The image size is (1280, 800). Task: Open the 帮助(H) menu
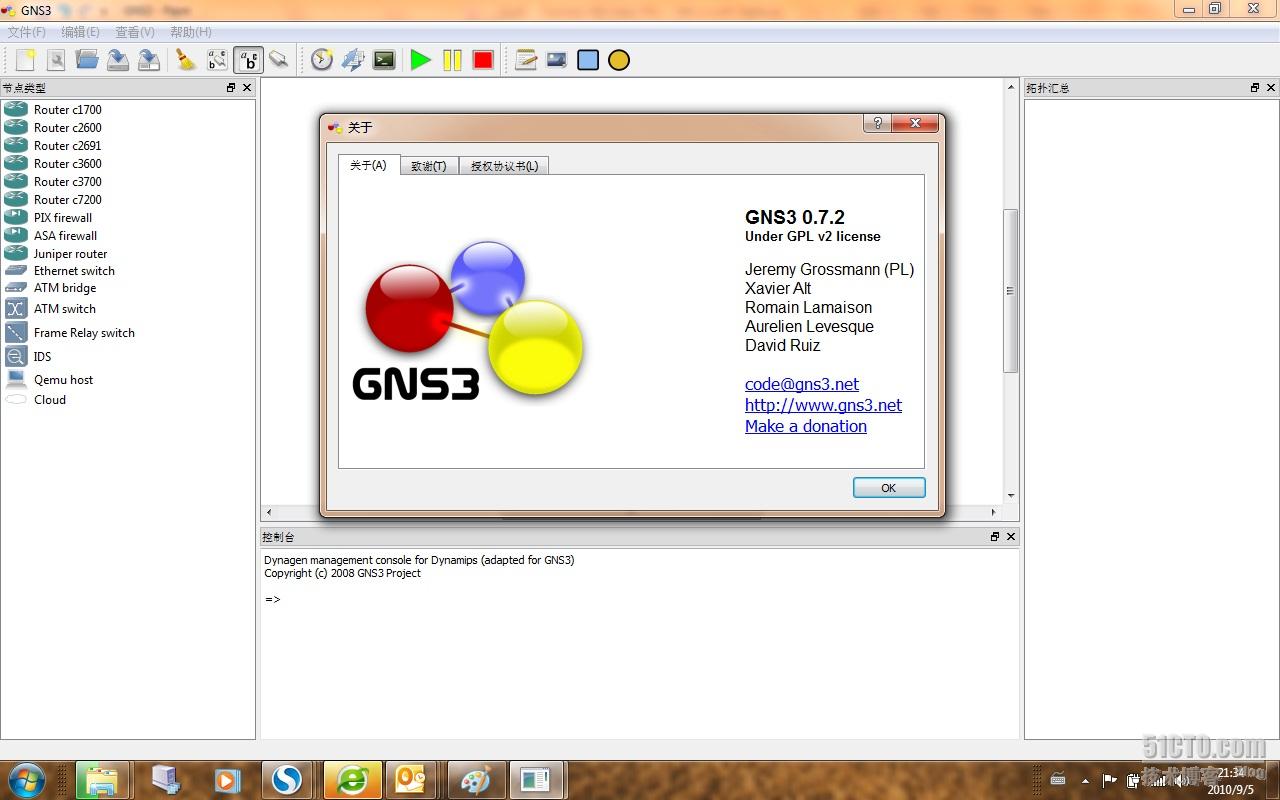[x=190, y=32]
